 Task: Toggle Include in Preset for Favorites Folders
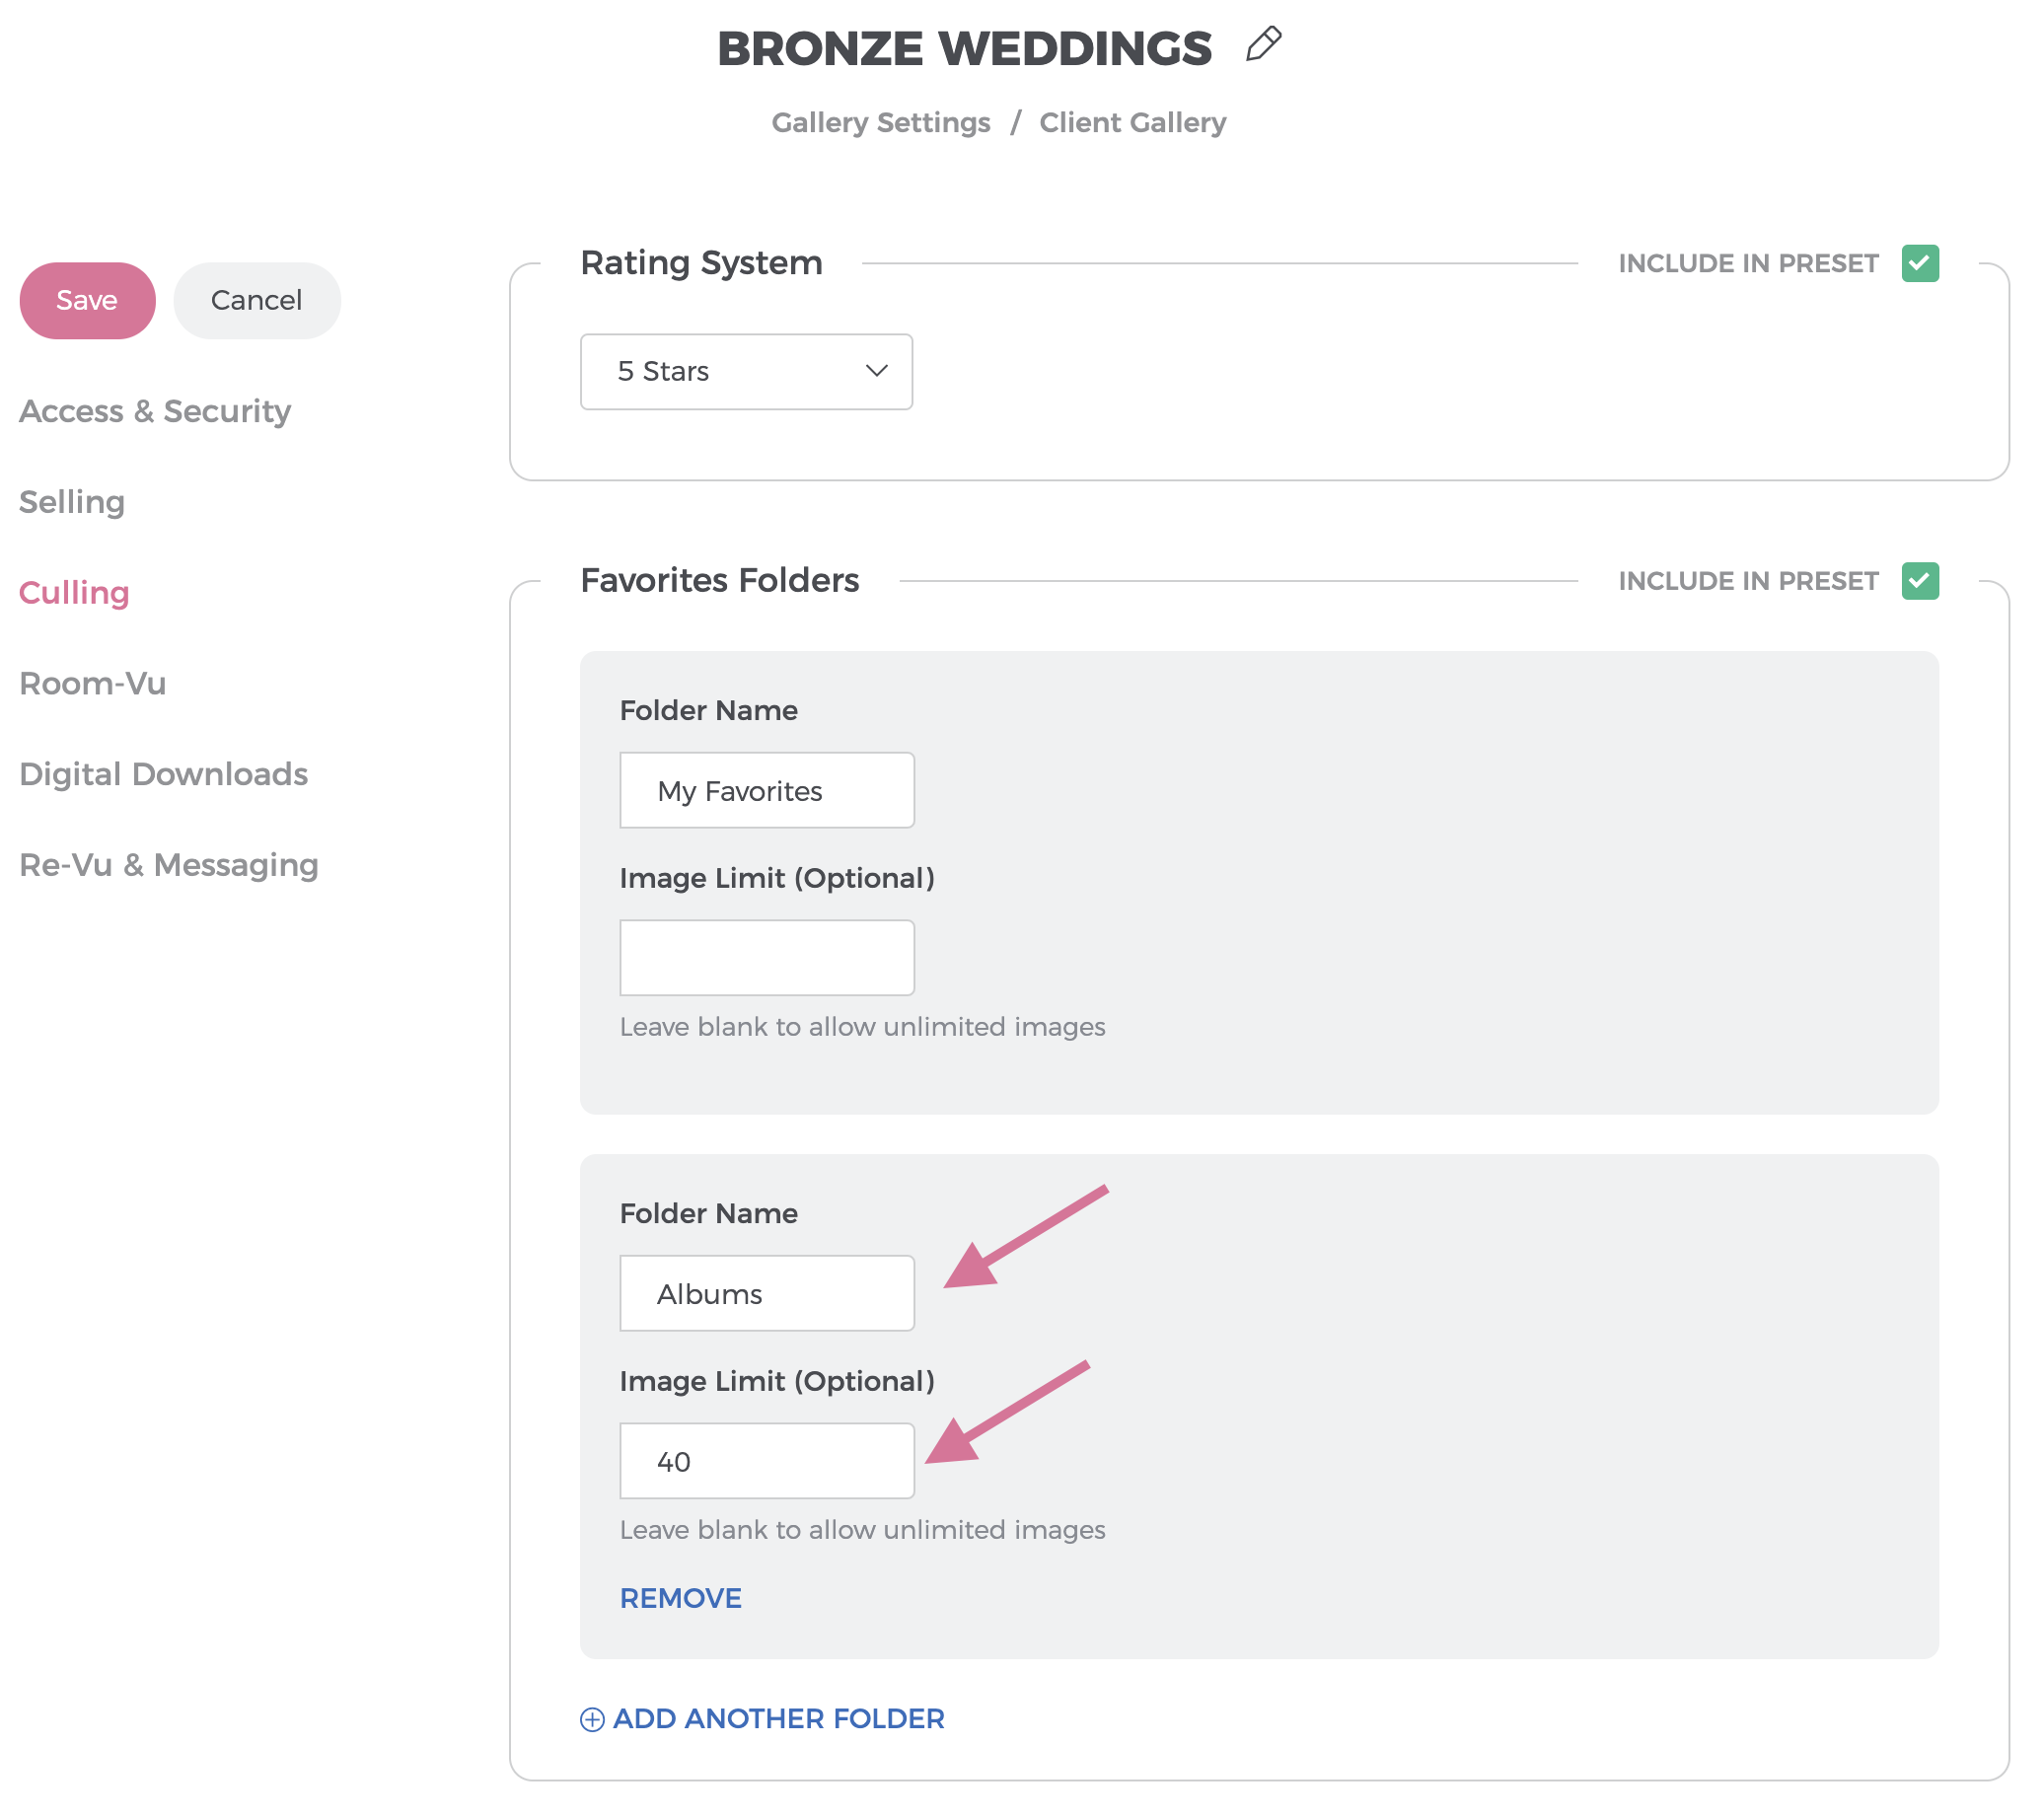coord(1919,581)
